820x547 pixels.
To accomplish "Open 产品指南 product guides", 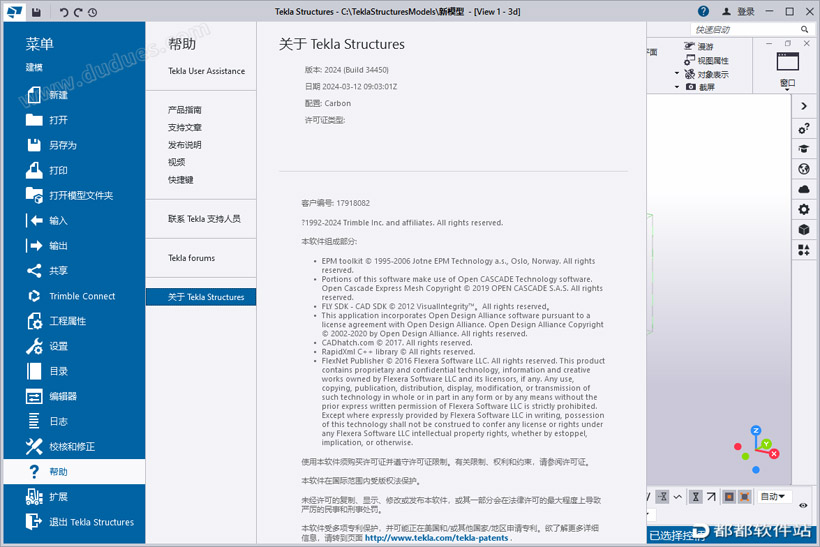I will 184,109.
